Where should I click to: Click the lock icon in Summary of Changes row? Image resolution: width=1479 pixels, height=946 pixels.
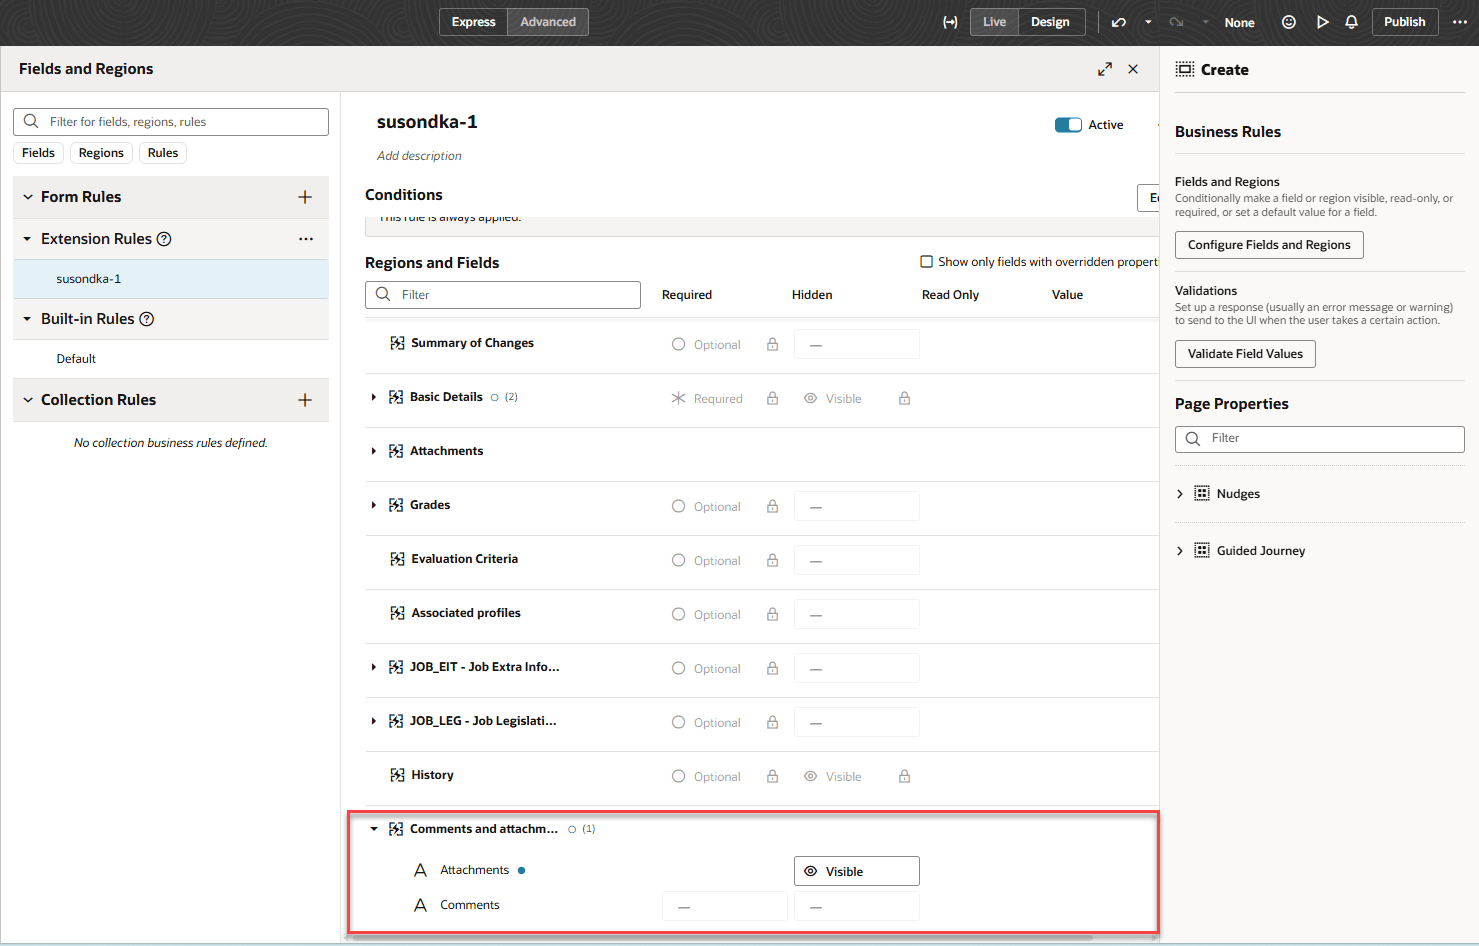tap(772, 344)
